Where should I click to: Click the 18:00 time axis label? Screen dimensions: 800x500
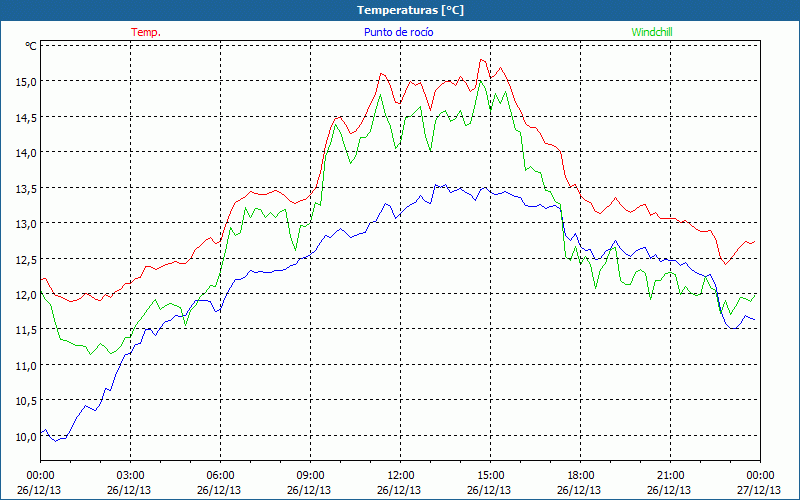coord(581,476)
